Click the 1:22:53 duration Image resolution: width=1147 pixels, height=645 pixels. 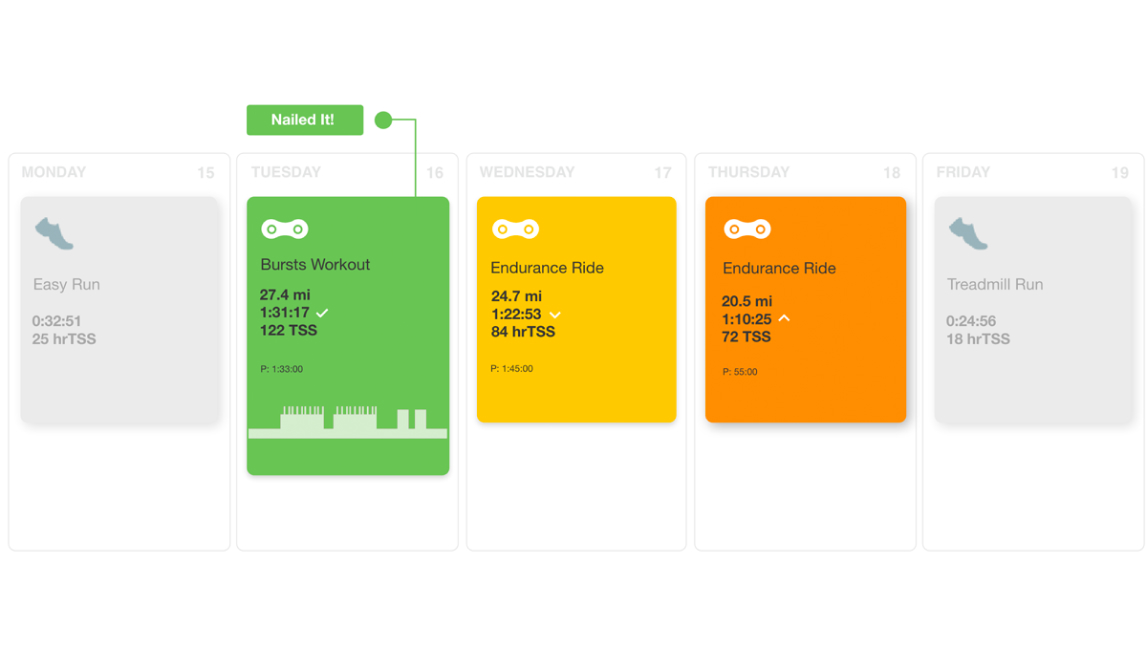point(516,314)
